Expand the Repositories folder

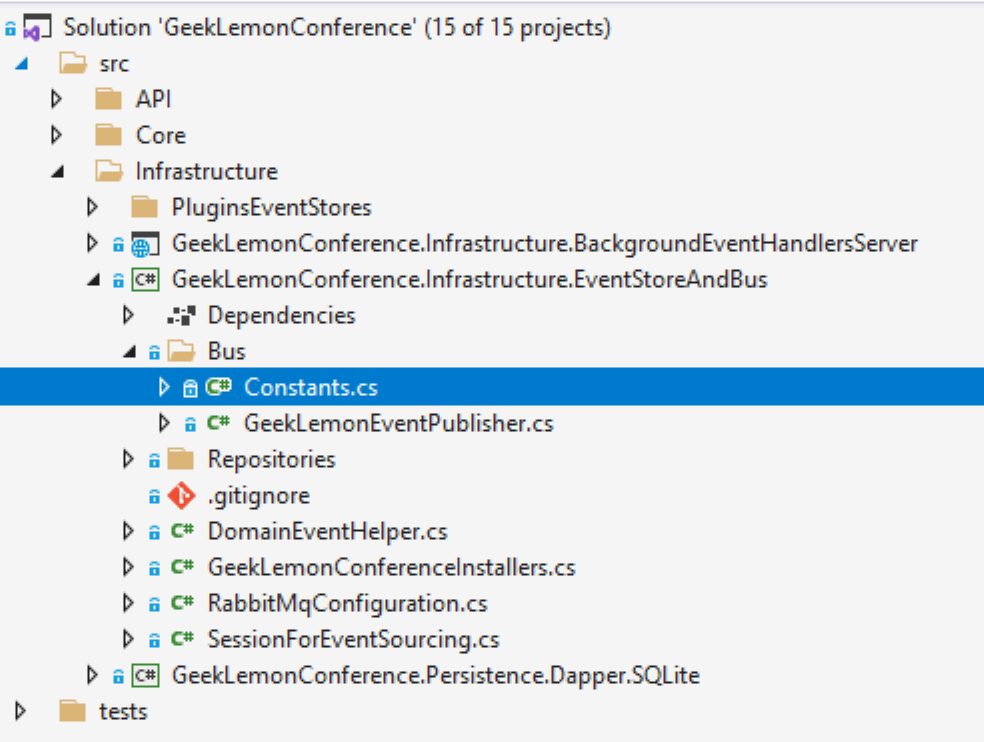pos(128,459)
